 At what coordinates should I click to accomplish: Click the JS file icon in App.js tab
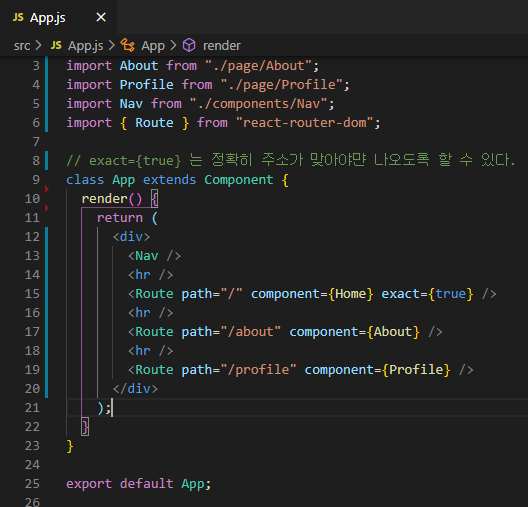click(x=18, y=18)
